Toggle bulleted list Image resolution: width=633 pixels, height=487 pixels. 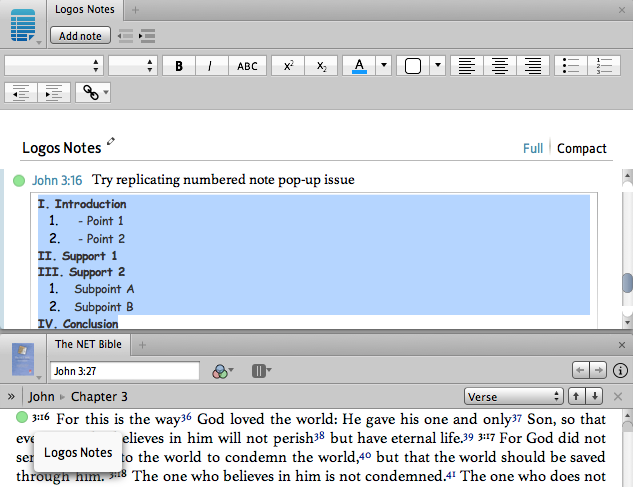(571, 66)
